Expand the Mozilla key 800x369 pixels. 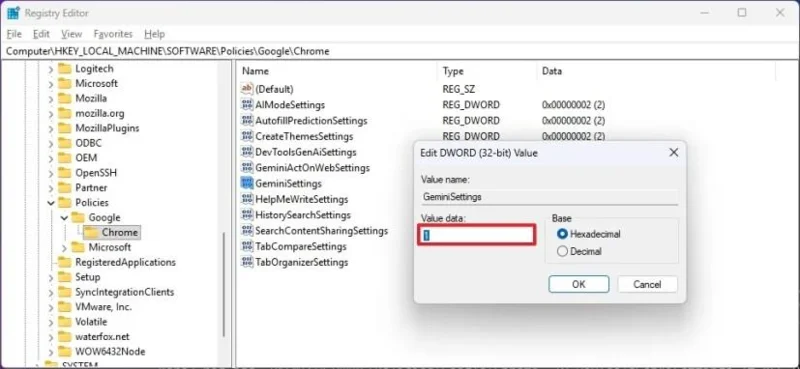(51, 99)
